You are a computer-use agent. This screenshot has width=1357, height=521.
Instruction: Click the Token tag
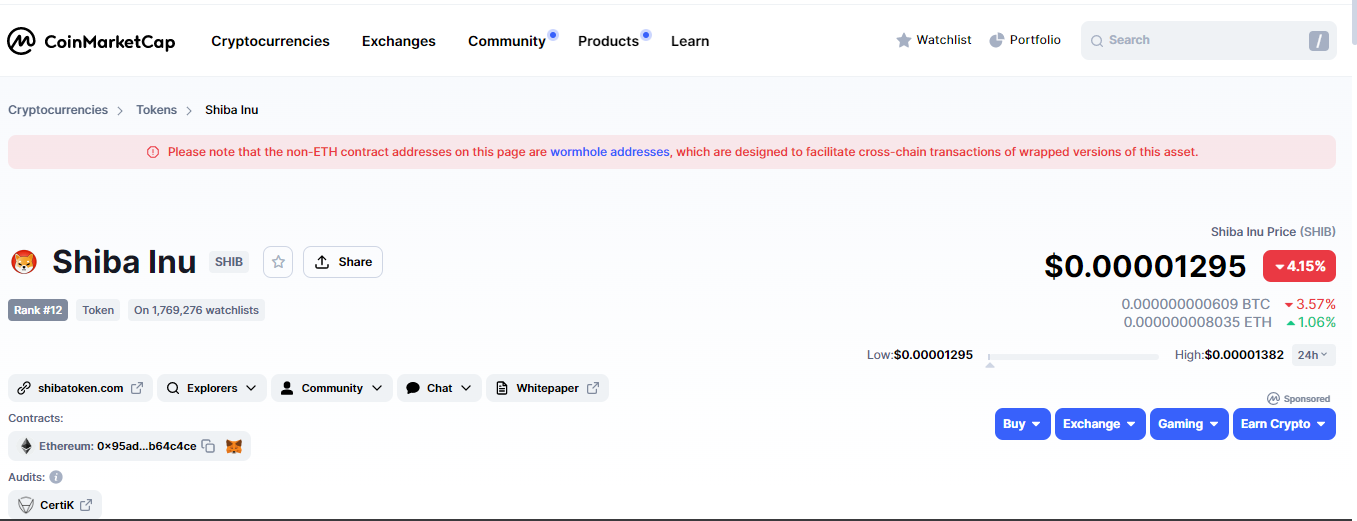[98, 310]
